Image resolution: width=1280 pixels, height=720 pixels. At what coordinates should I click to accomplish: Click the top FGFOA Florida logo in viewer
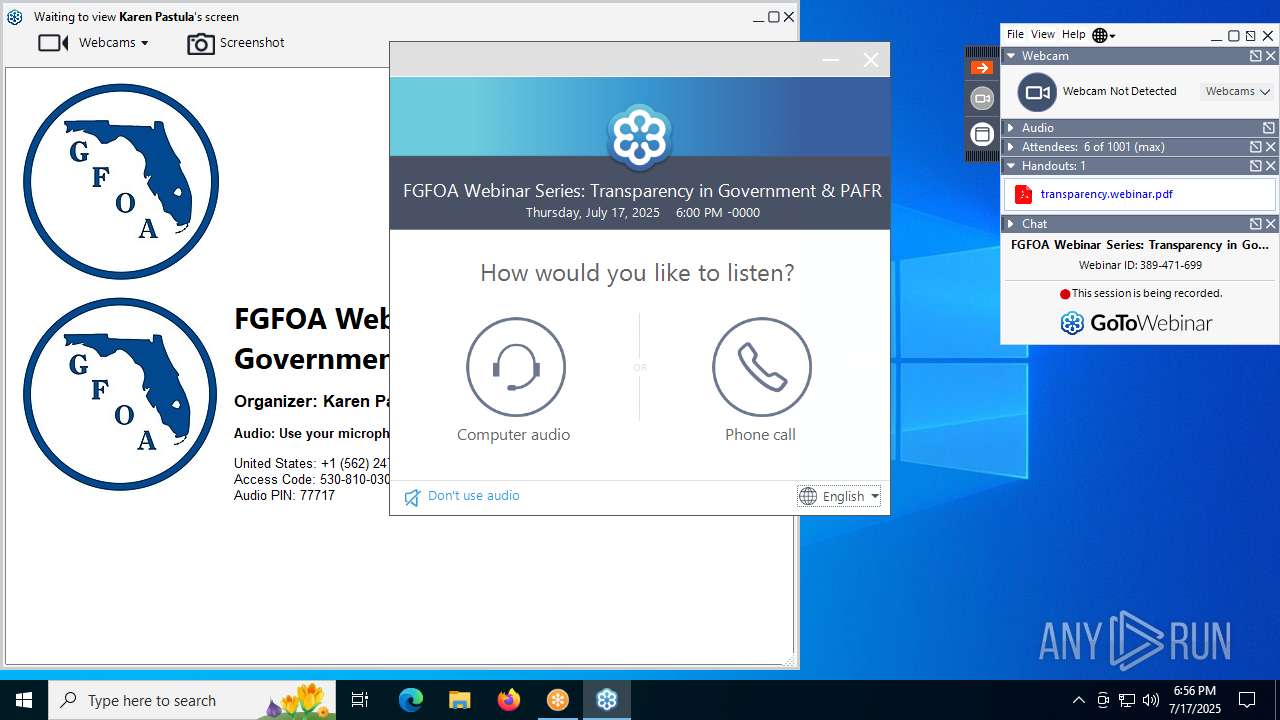[x=121, y=181]
